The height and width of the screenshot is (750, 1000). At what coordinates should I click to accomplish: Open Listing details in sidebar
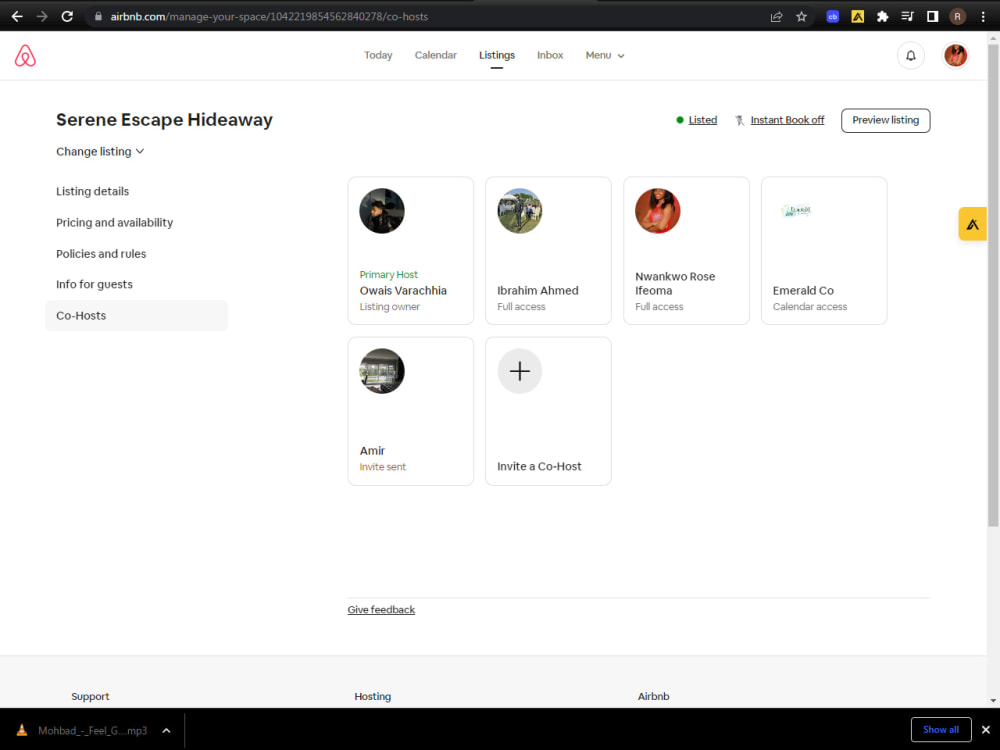click(92, 191)
